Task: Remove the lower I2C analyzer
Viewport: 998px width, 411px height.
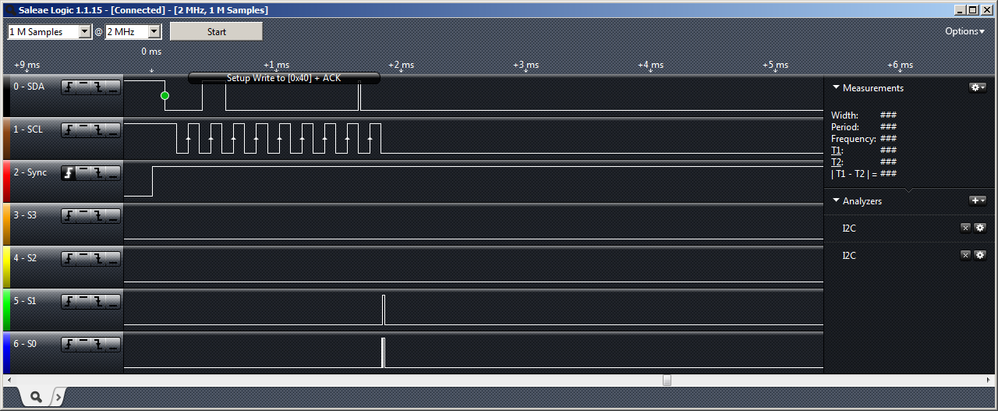Action: [965, 255]
